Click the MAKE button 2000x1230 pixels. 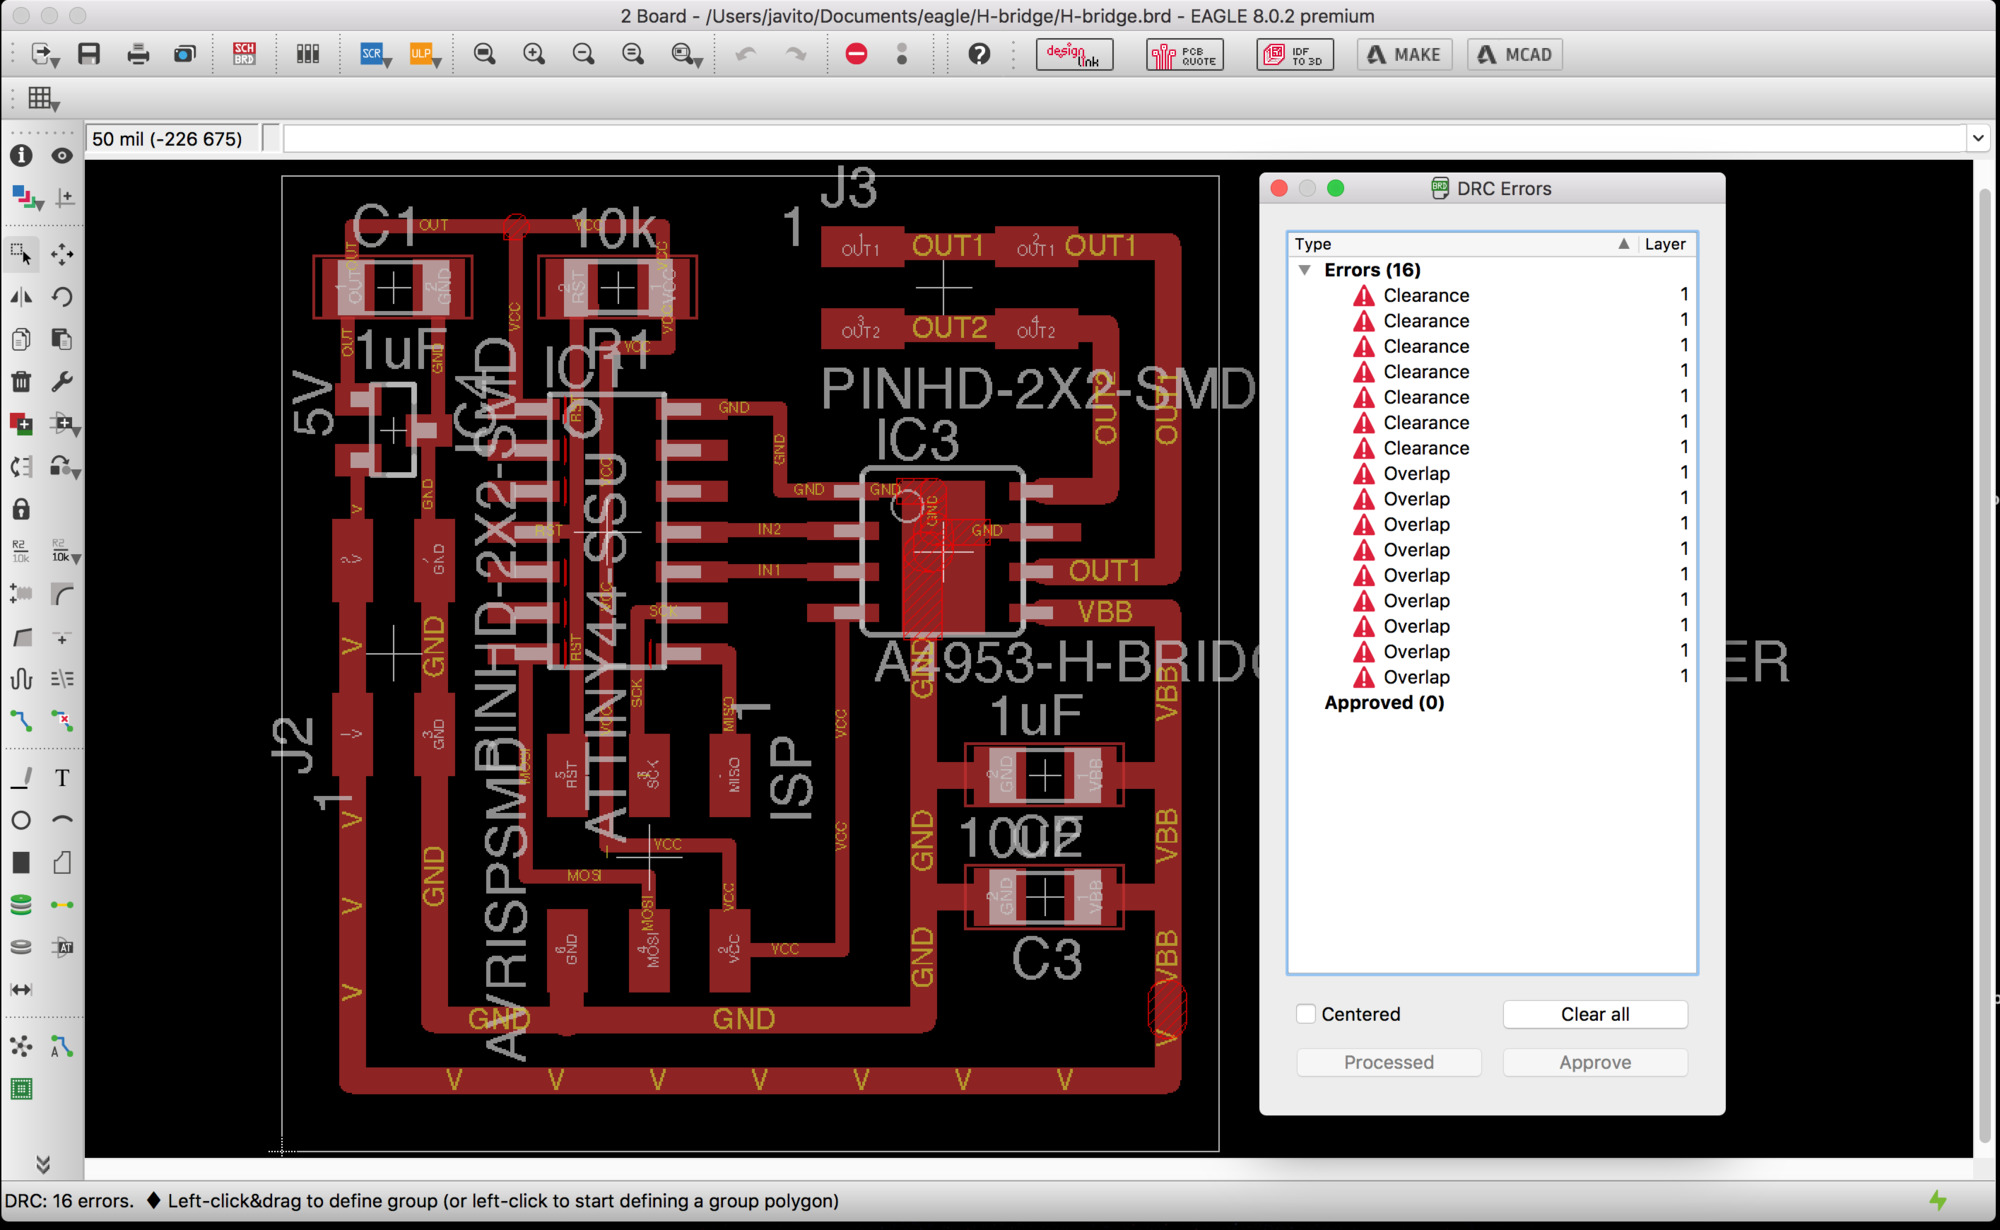1405,54
